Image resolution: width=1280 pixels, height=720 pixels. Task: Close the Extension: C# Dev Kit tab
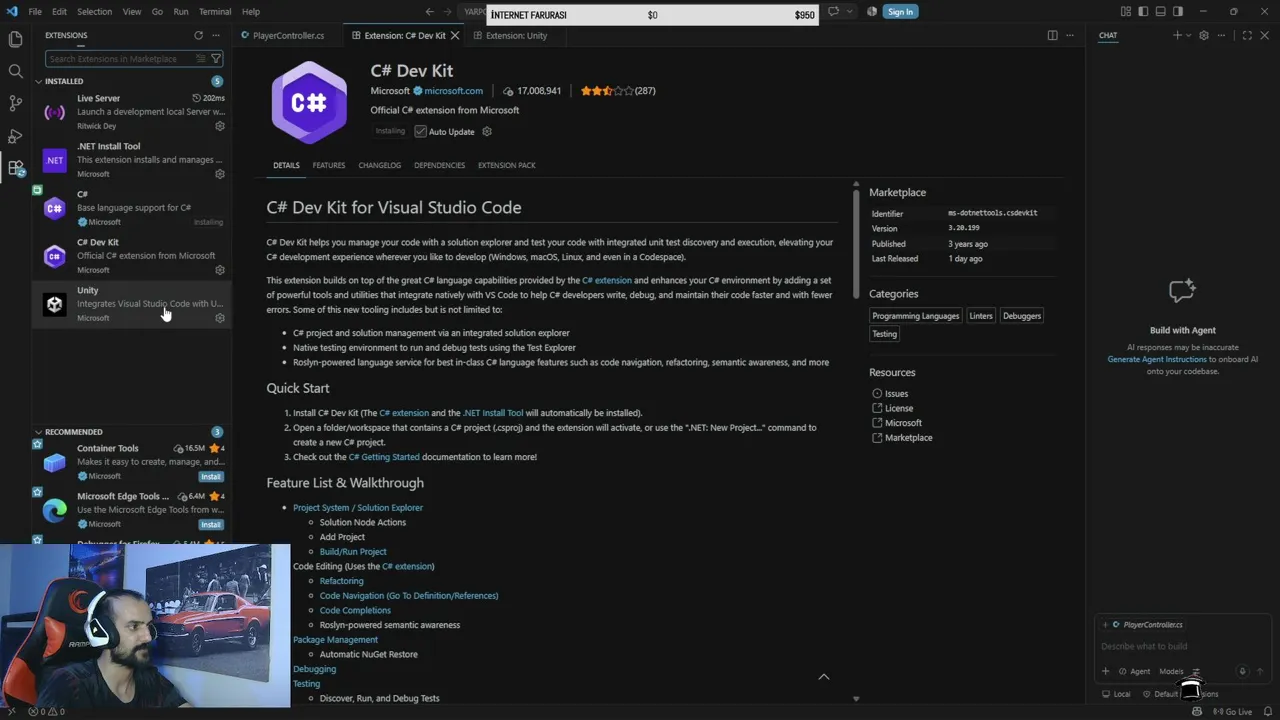point(455,35)
